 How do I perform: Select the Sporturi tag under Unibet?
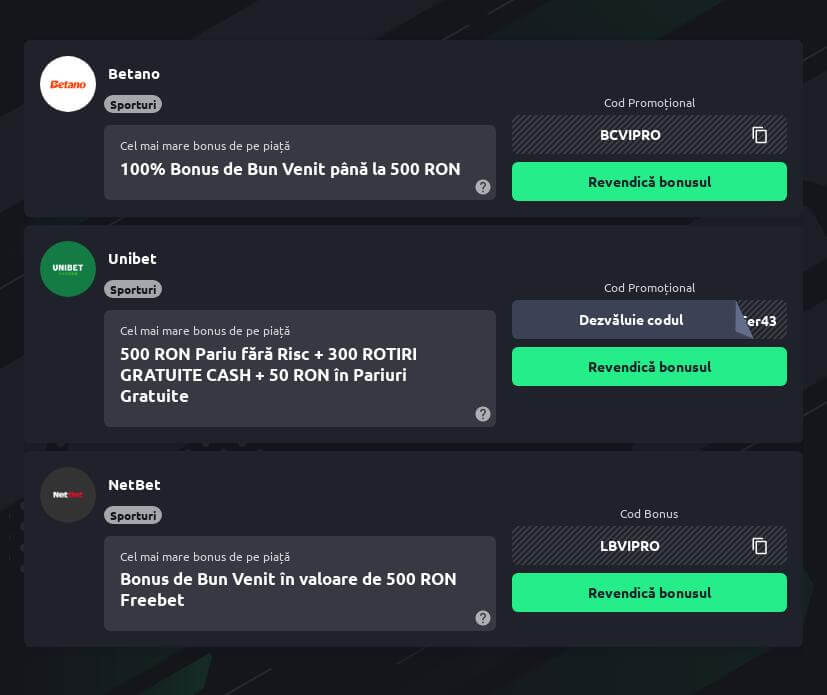click(x=133, y=289)
